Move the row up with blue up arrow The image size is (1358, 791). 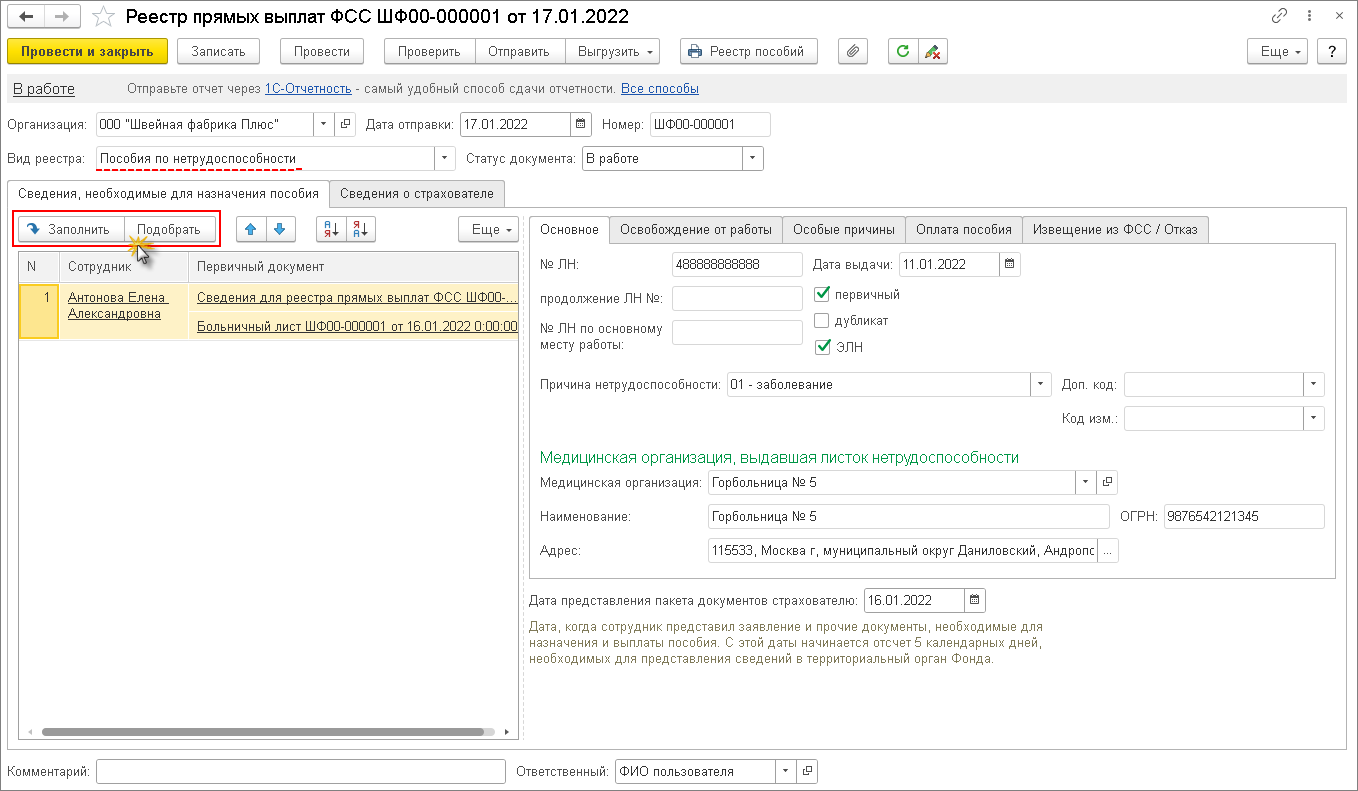[x=251, y=229]
